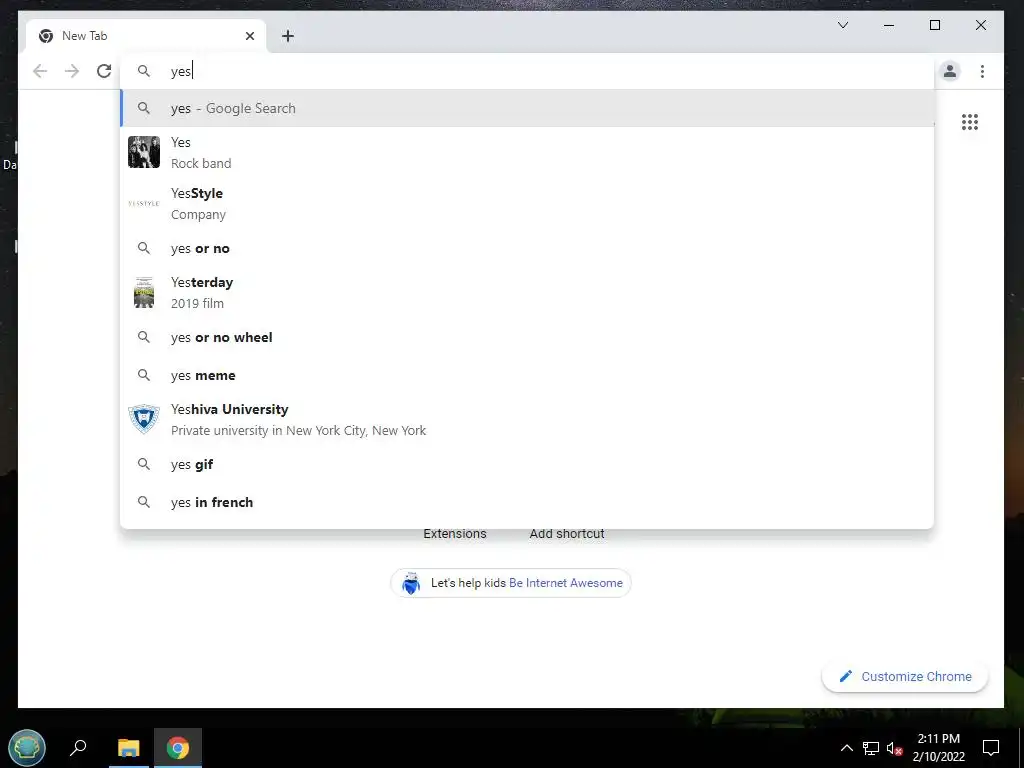
Task: Open the Extensions shortcut
Action: tap(455, 534)
